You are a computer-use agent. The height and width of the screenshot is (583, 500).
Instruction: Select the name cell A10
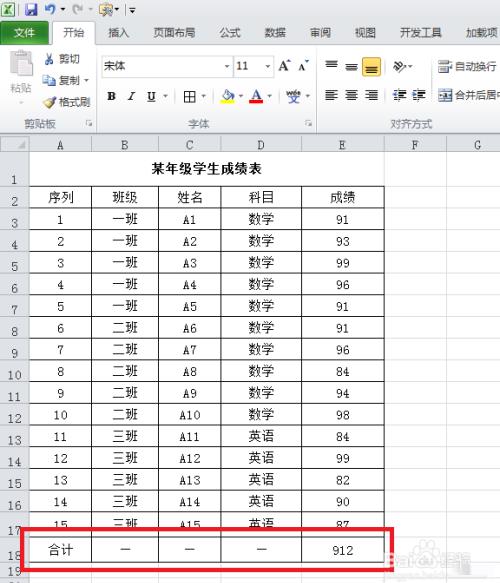pyautogui.click(x=190, y=415)
